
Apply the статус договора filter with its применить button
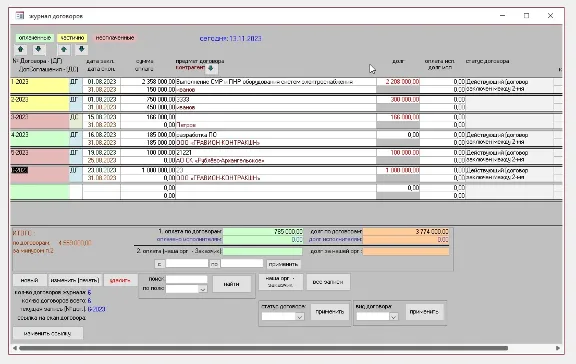[x=330, y=312]
